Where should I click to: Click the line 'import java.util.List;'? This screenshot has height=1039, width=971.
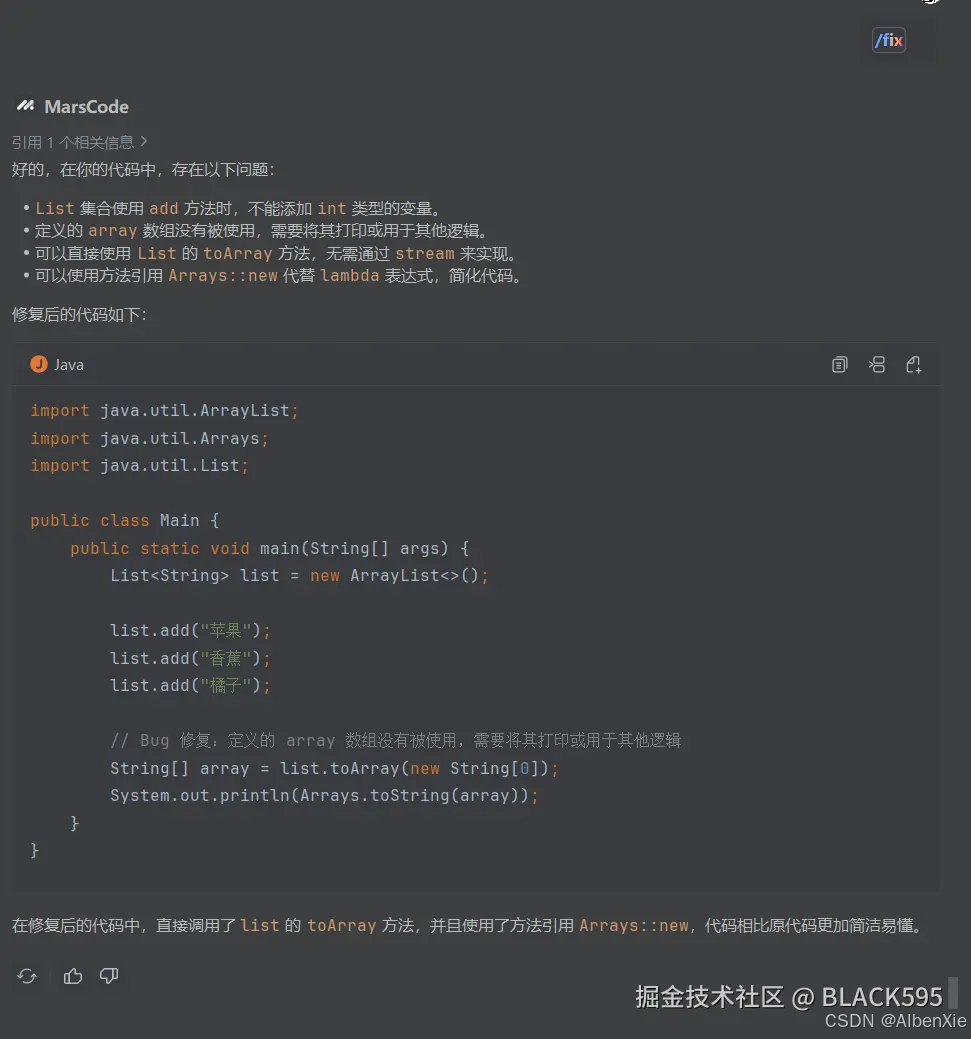click(x=139, y=466)
